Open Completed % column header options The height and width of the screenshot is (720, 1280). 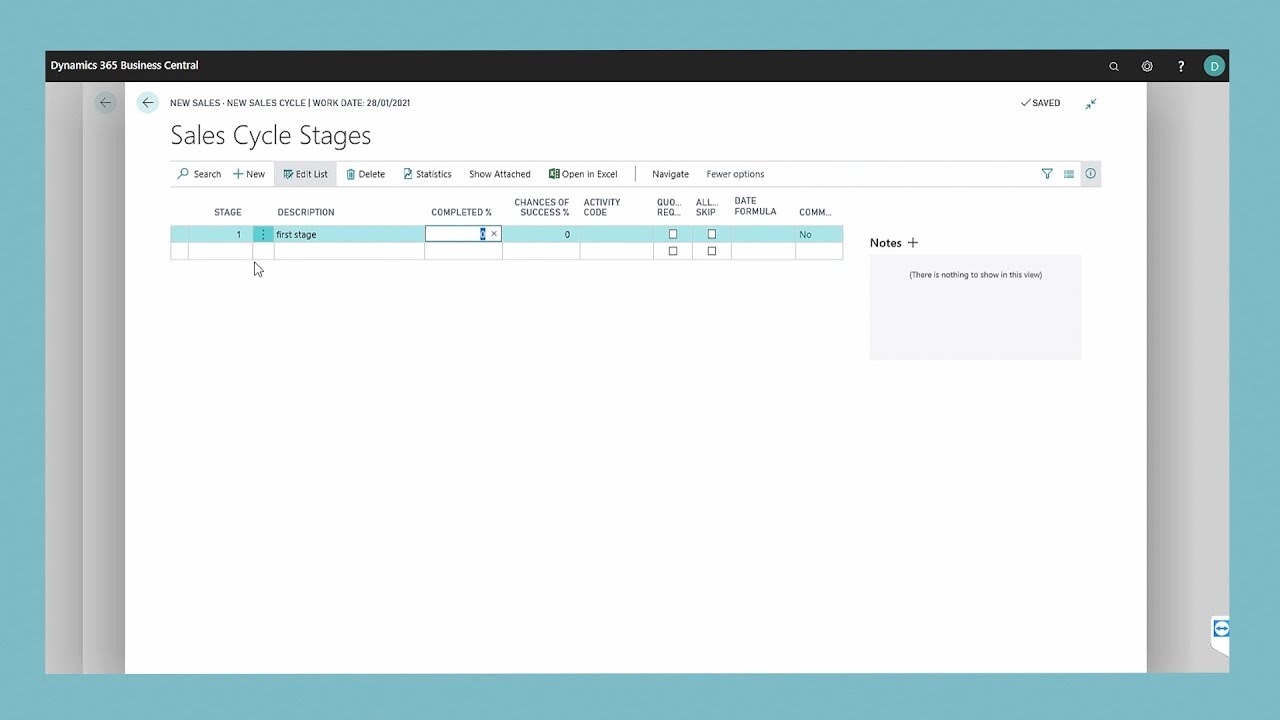(461, 212)
